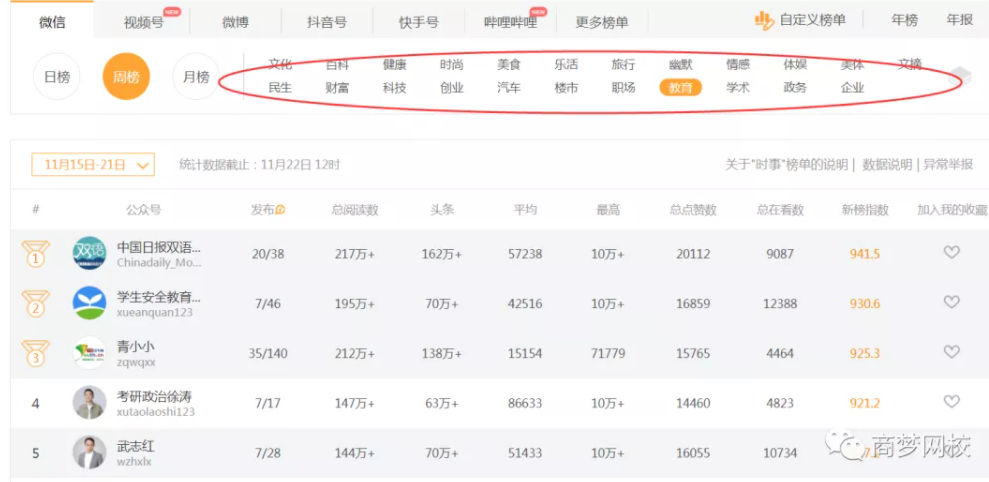Viewport: 989px width, 482px height.
Task: Select the 文化 category
Action: coord(280,64)
